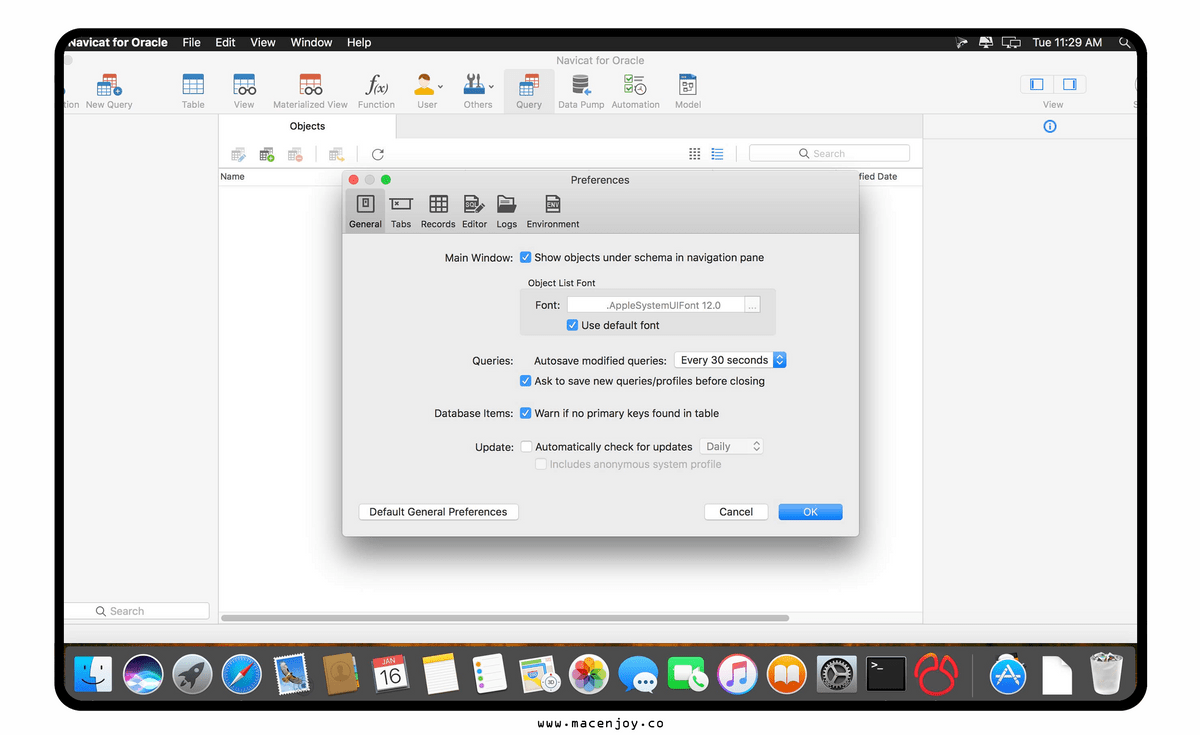Open the Environment preferences section

[x=553, y=211]
